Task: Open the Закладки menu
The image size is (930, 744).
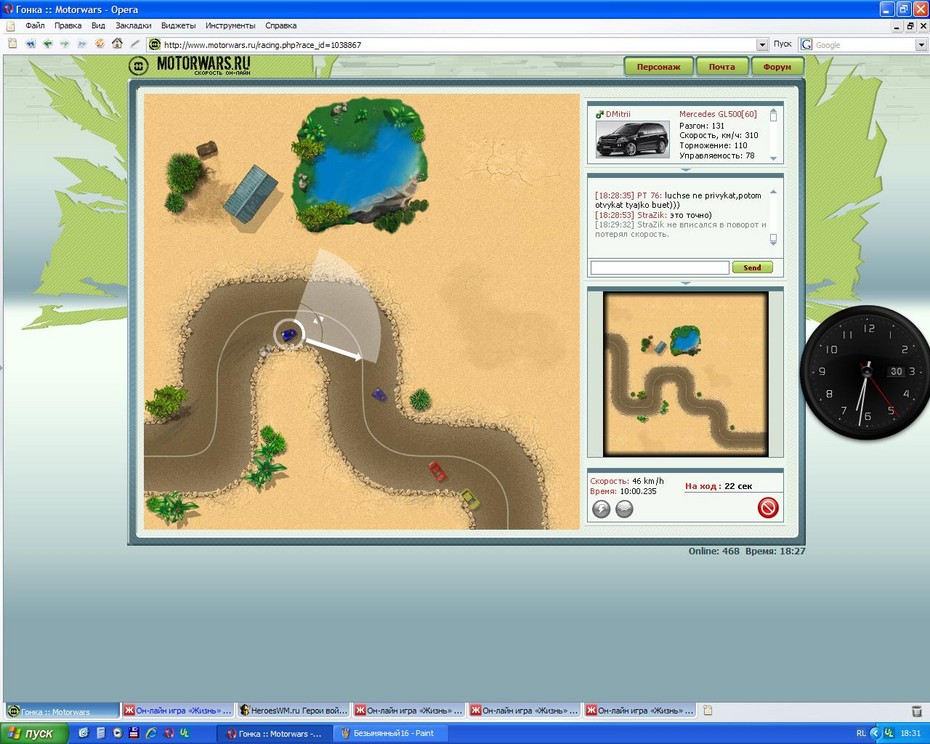Action: (x=133, y=26)
